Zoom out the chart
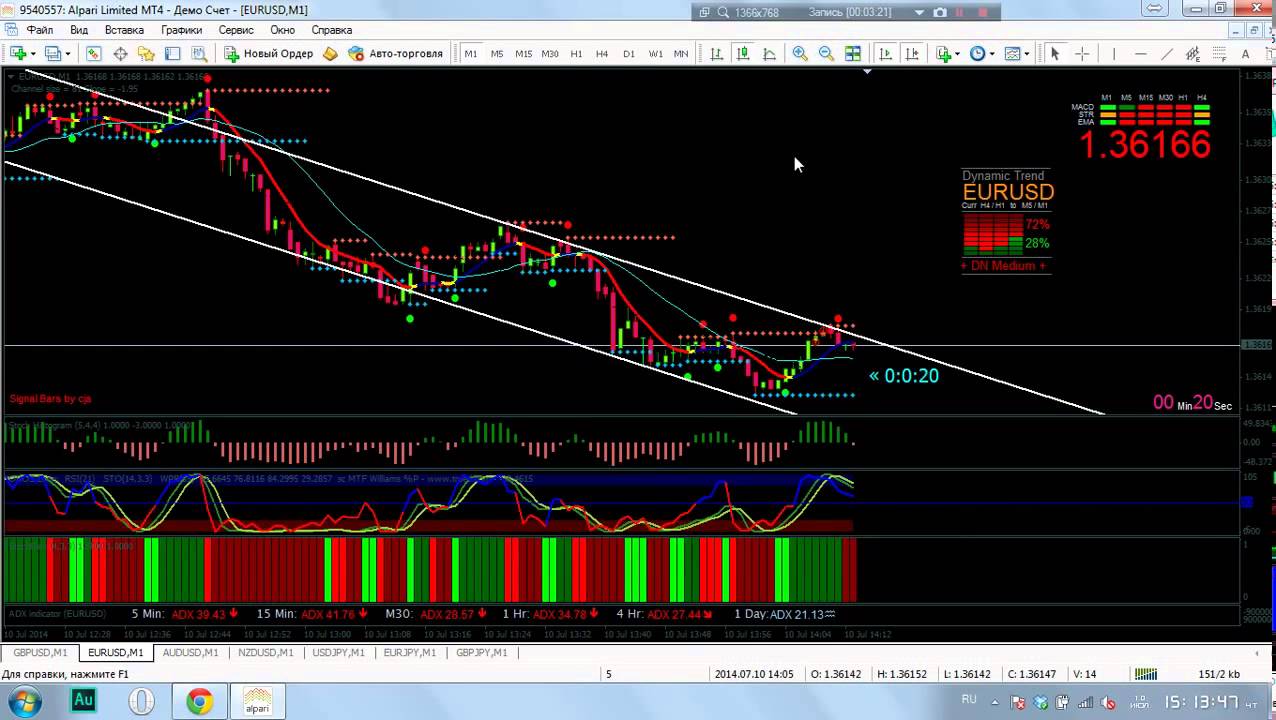Image resolution: width=1276 pixels, height=720 pixels. 826,53
